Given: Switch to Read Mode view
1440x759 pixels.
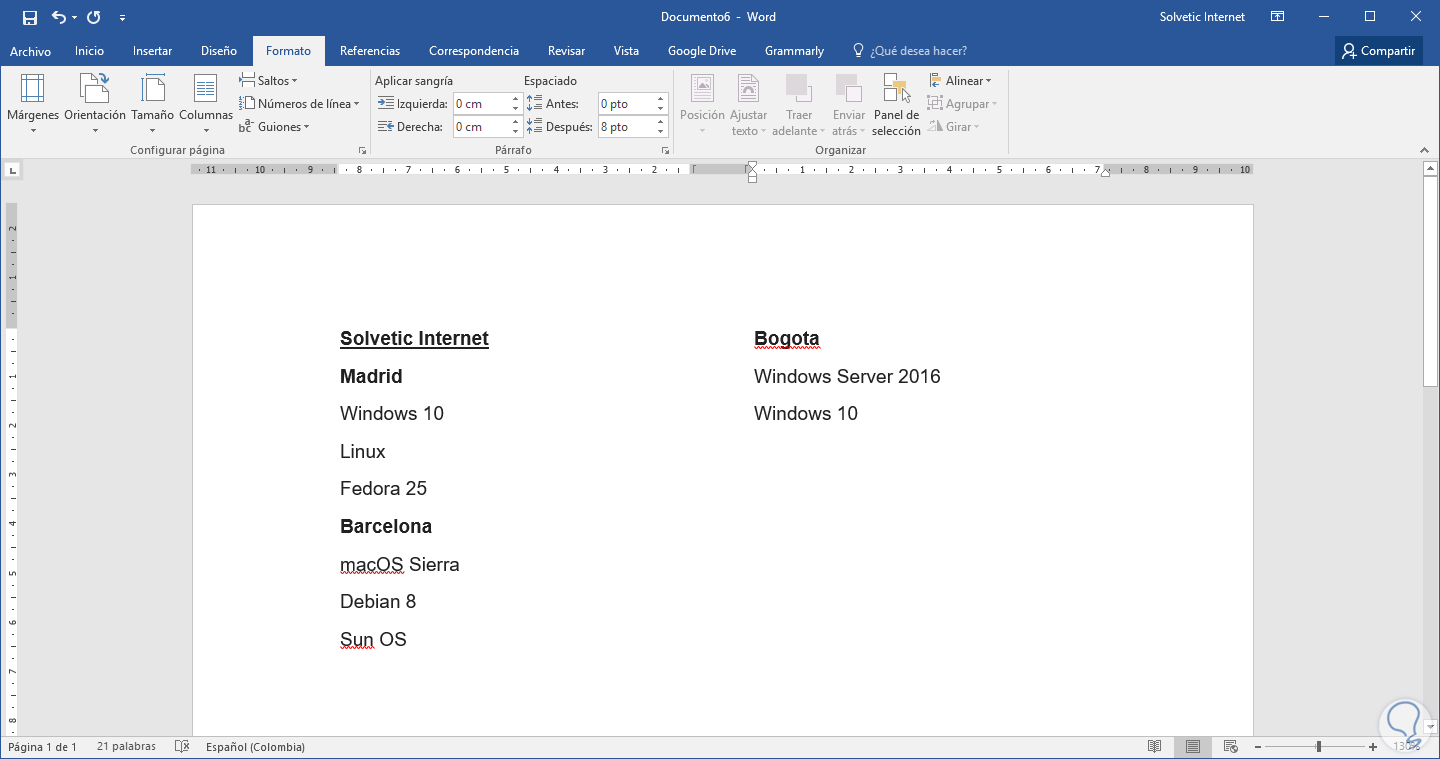Looking at the screenshot, I should [x=1155, y=747].
